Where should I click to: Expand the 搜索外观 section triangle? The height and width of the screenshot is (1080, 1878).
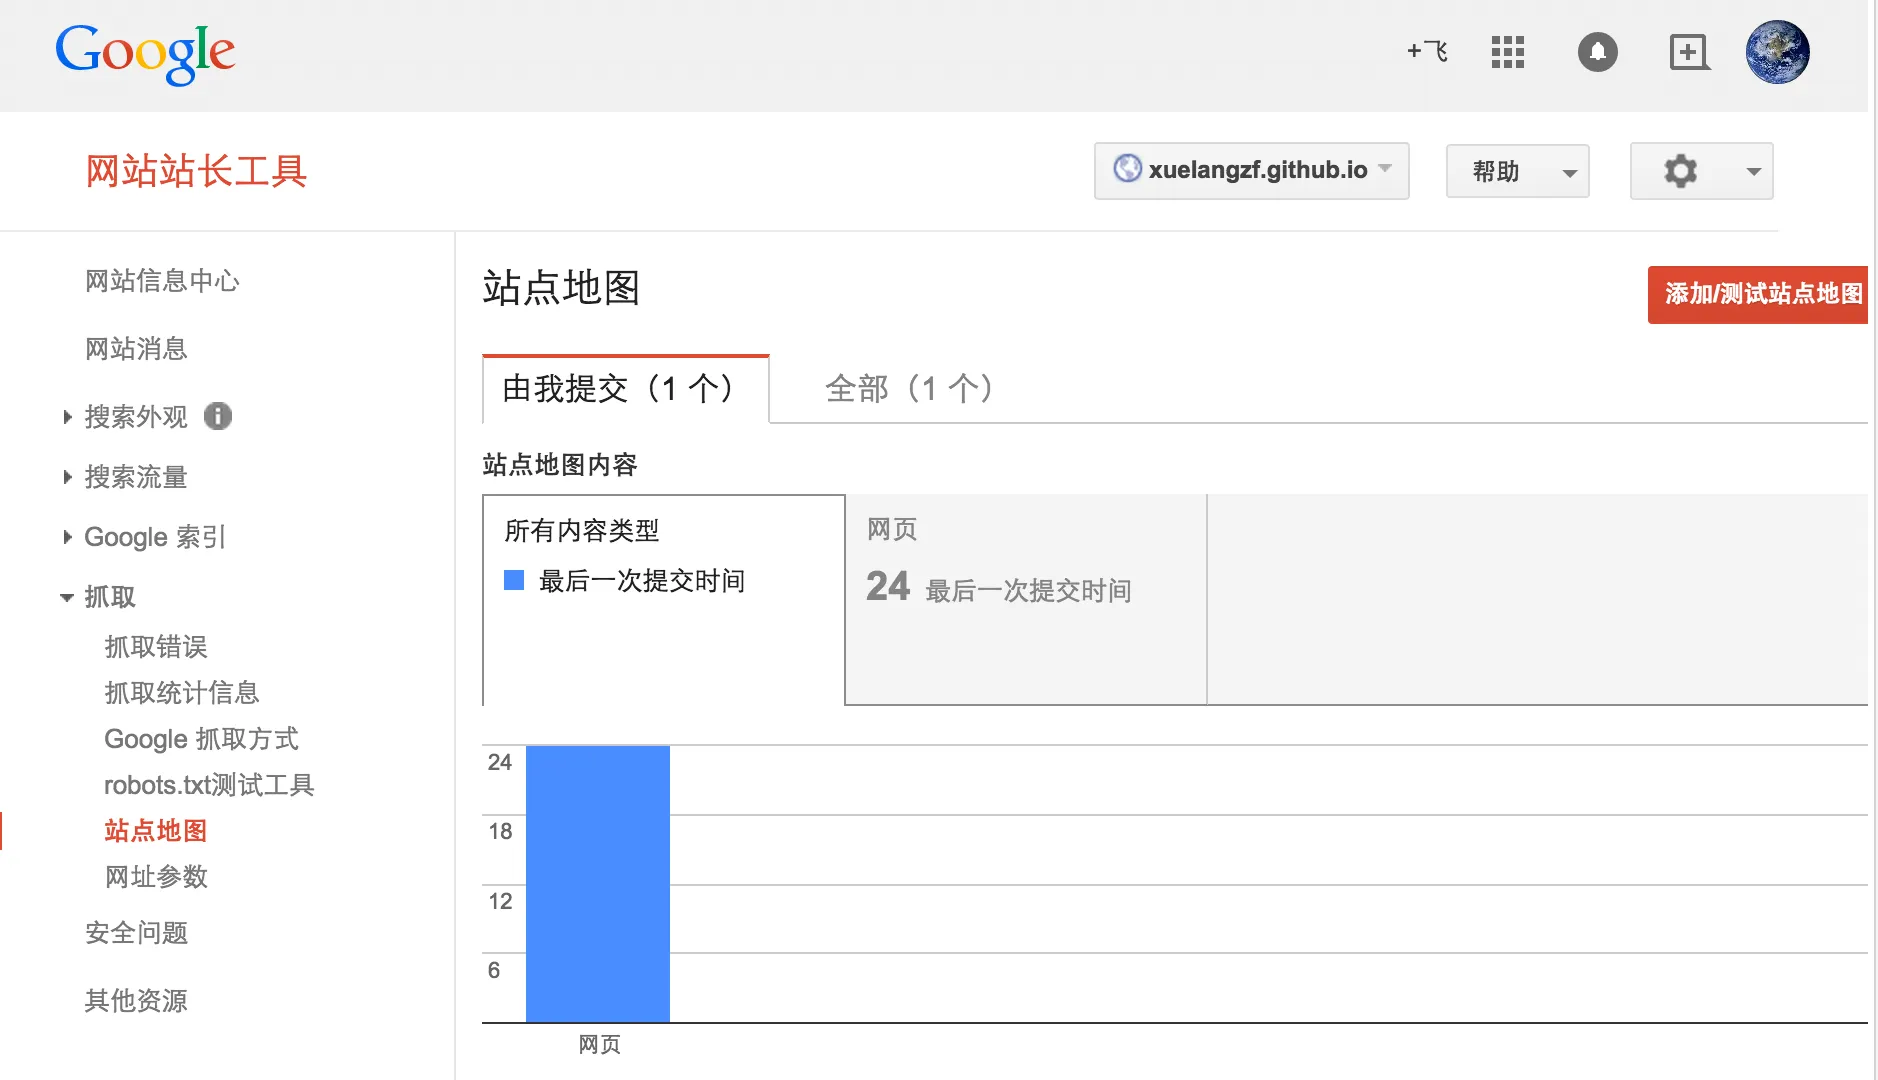[67, 417]
